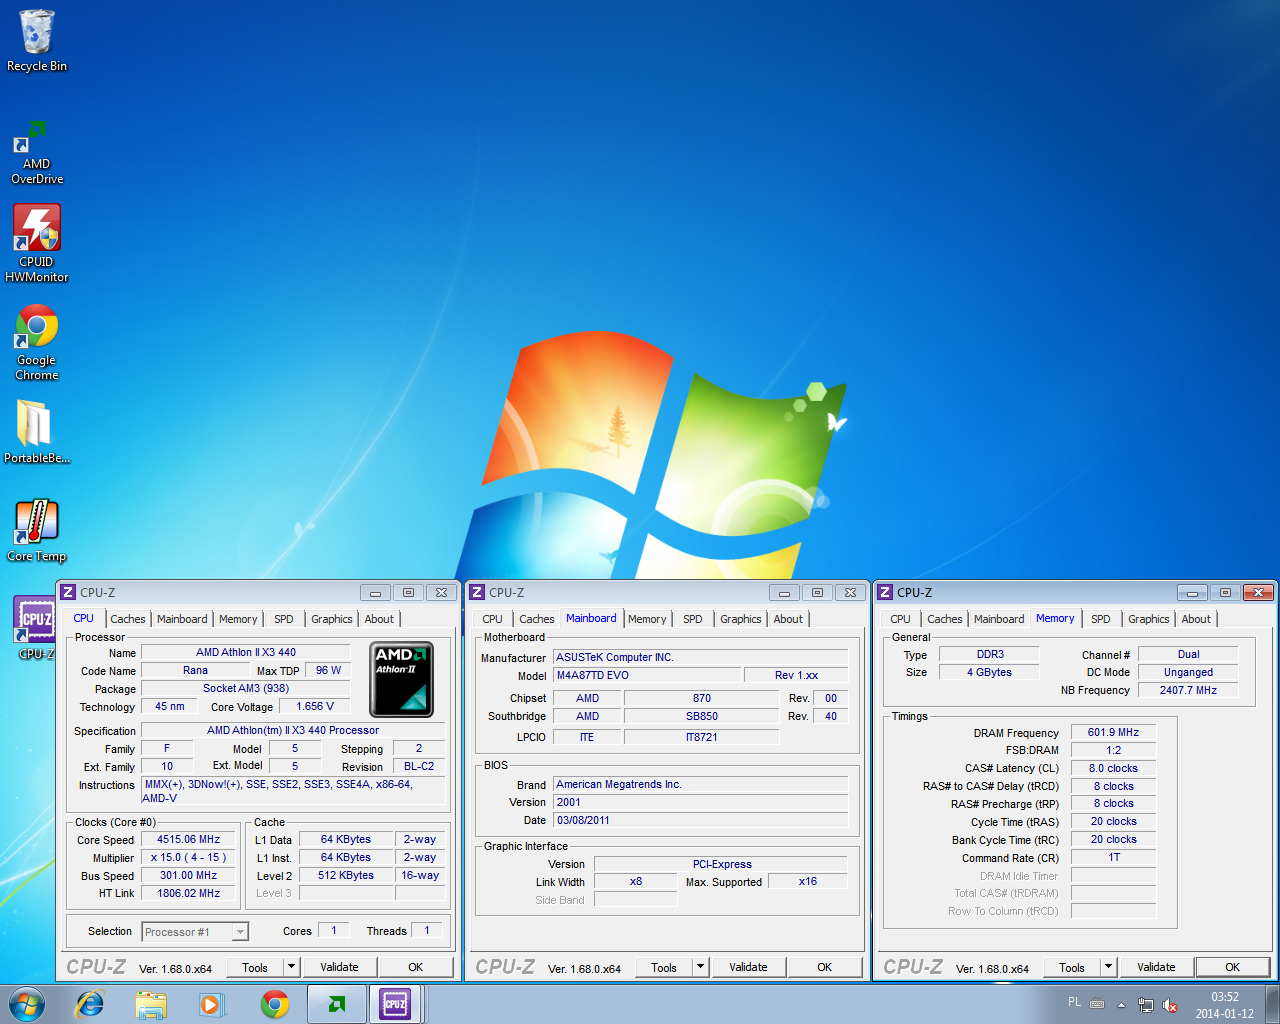Click the PL language indicator
This screenshot has width=1280, height=1024.
point(1074,1002)
